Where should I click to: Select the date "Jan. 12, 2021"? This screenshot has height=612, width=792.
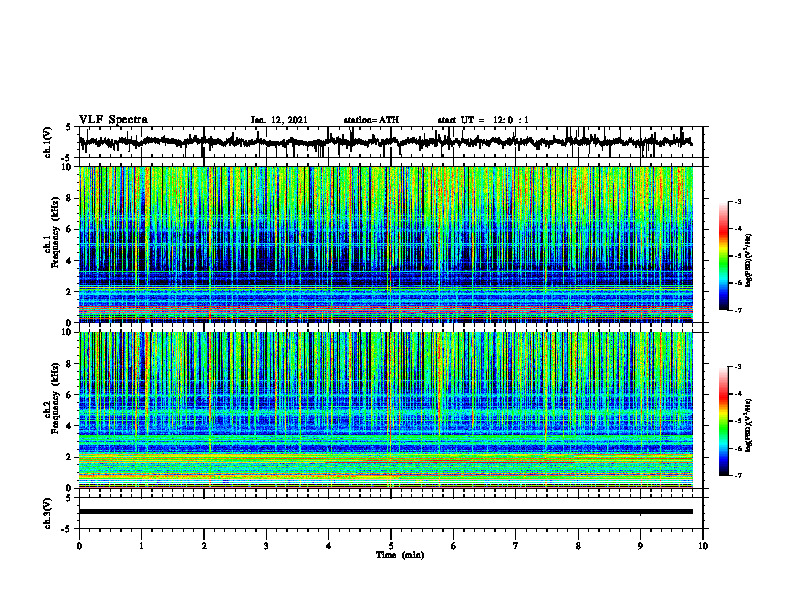[279, 120]
